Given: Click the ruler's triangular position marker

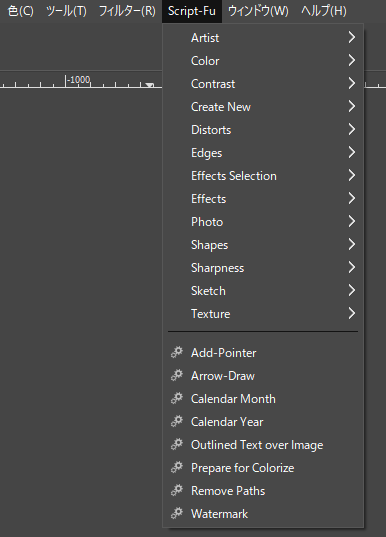Looking at the screenshot, I should tap(150, 85).
